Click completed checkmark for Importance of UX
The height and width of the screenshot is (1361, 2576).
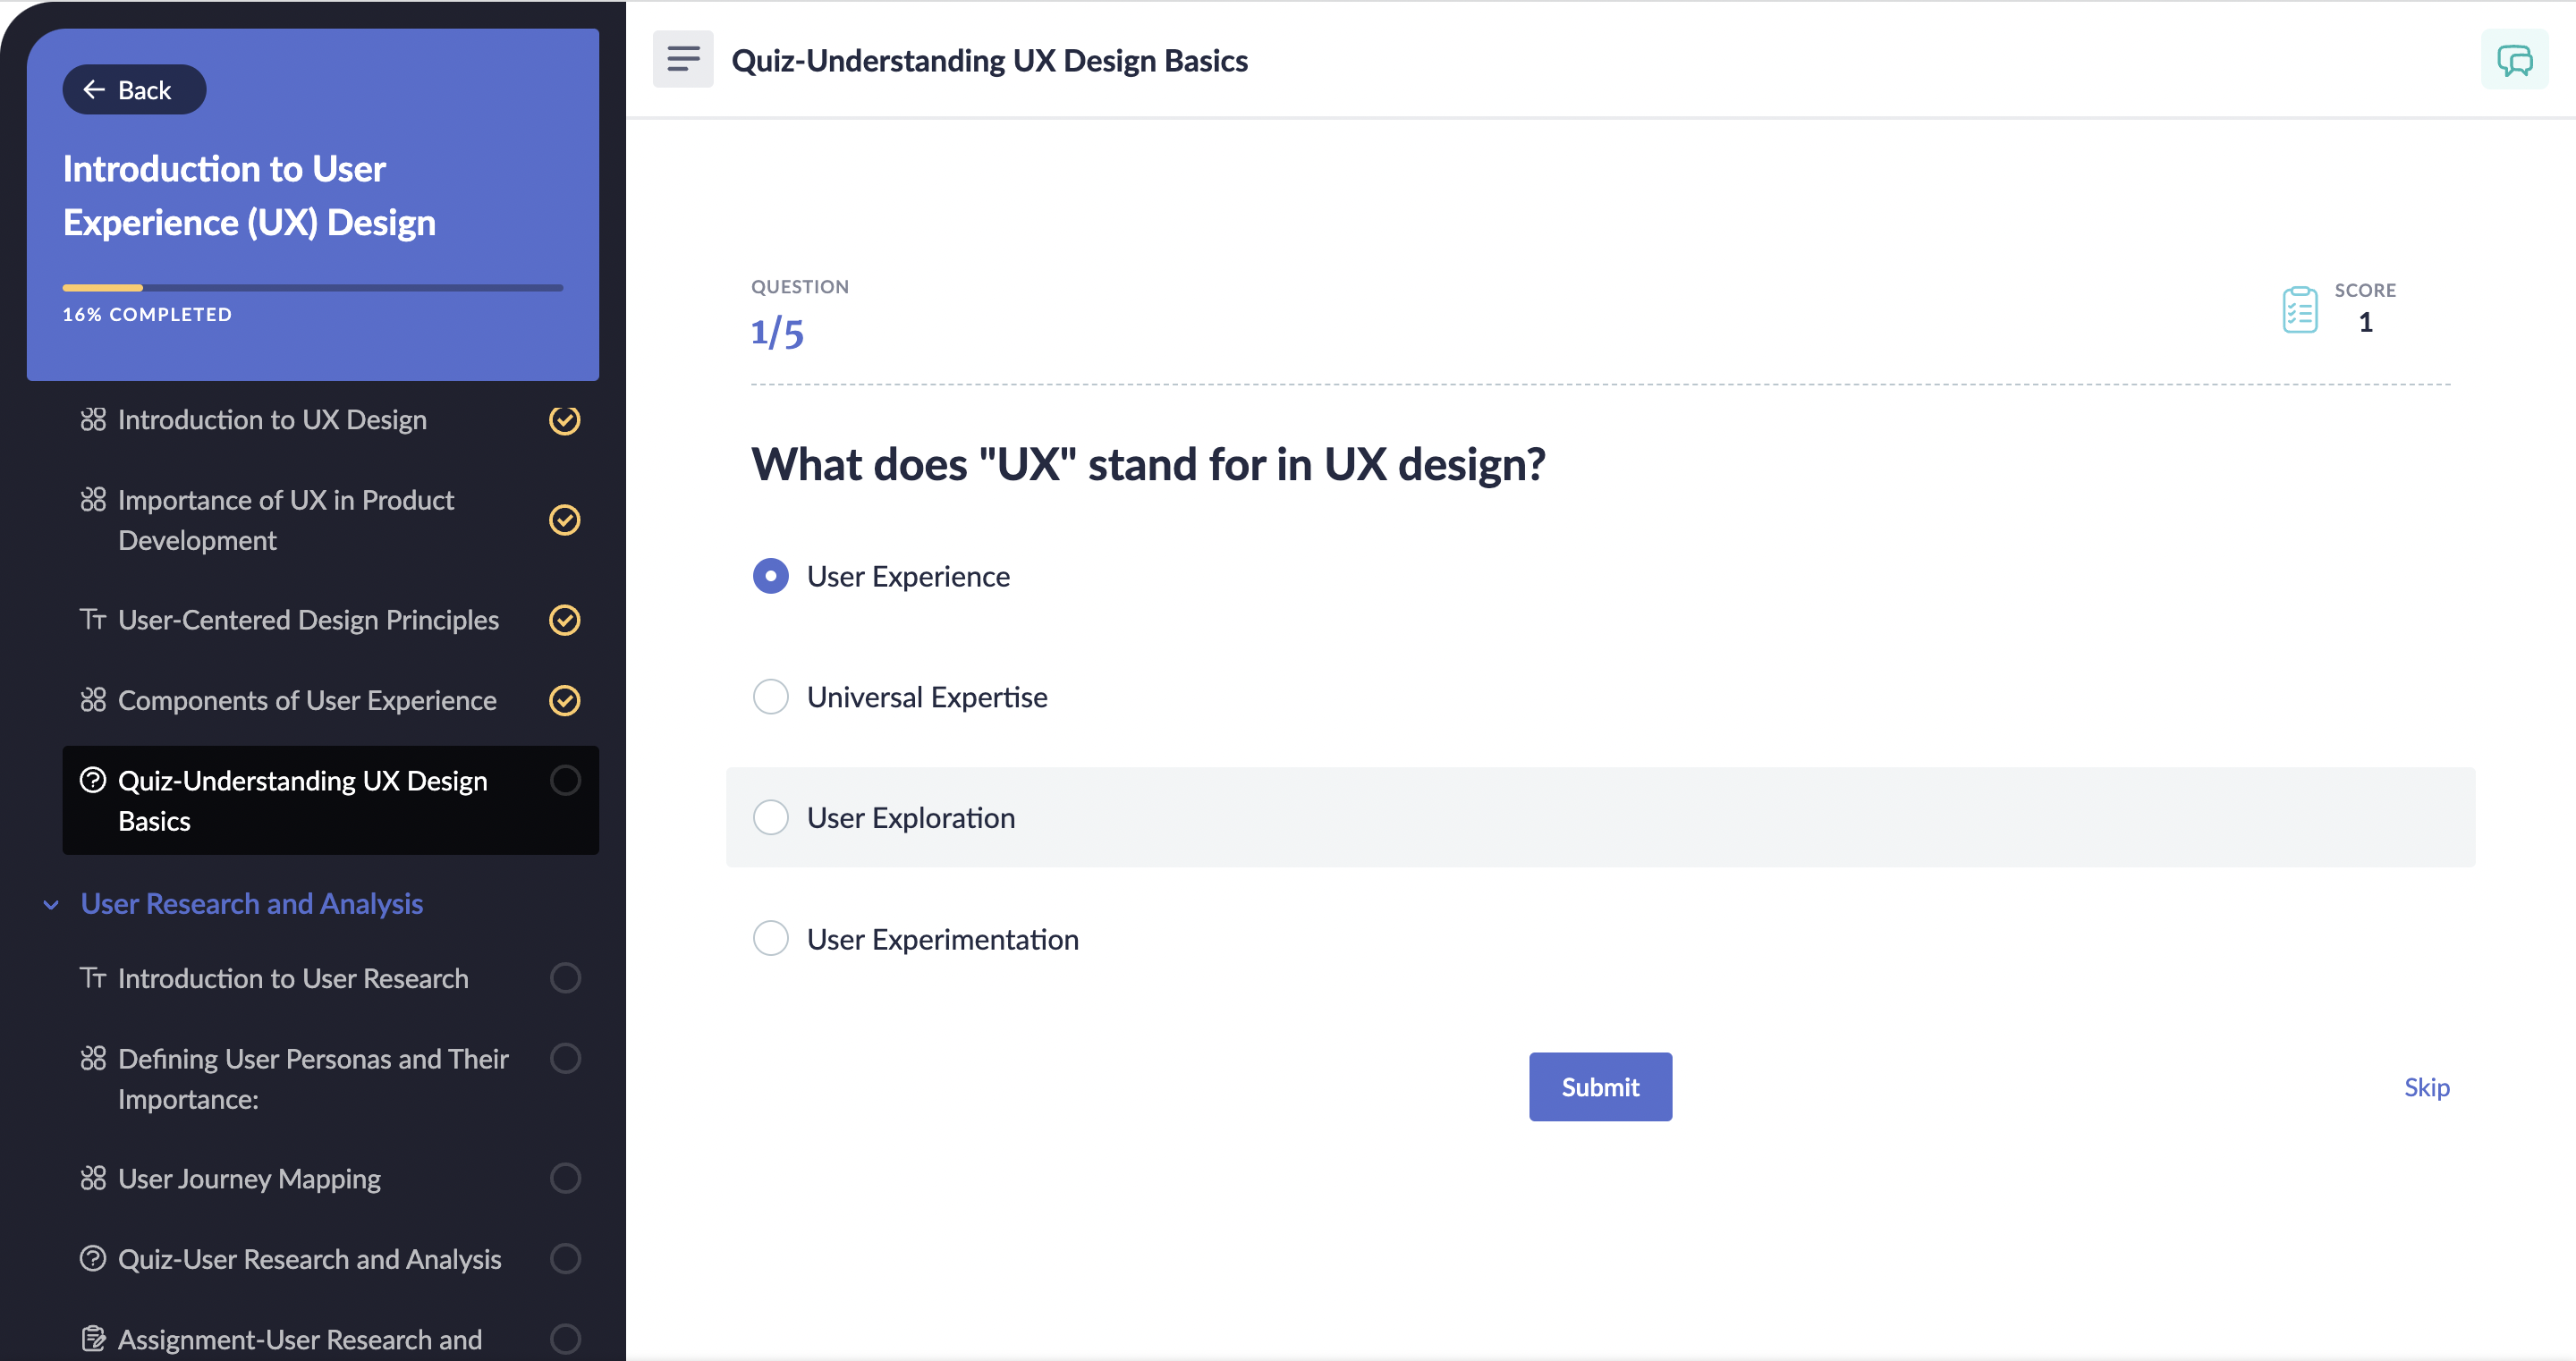click(565, 520)
